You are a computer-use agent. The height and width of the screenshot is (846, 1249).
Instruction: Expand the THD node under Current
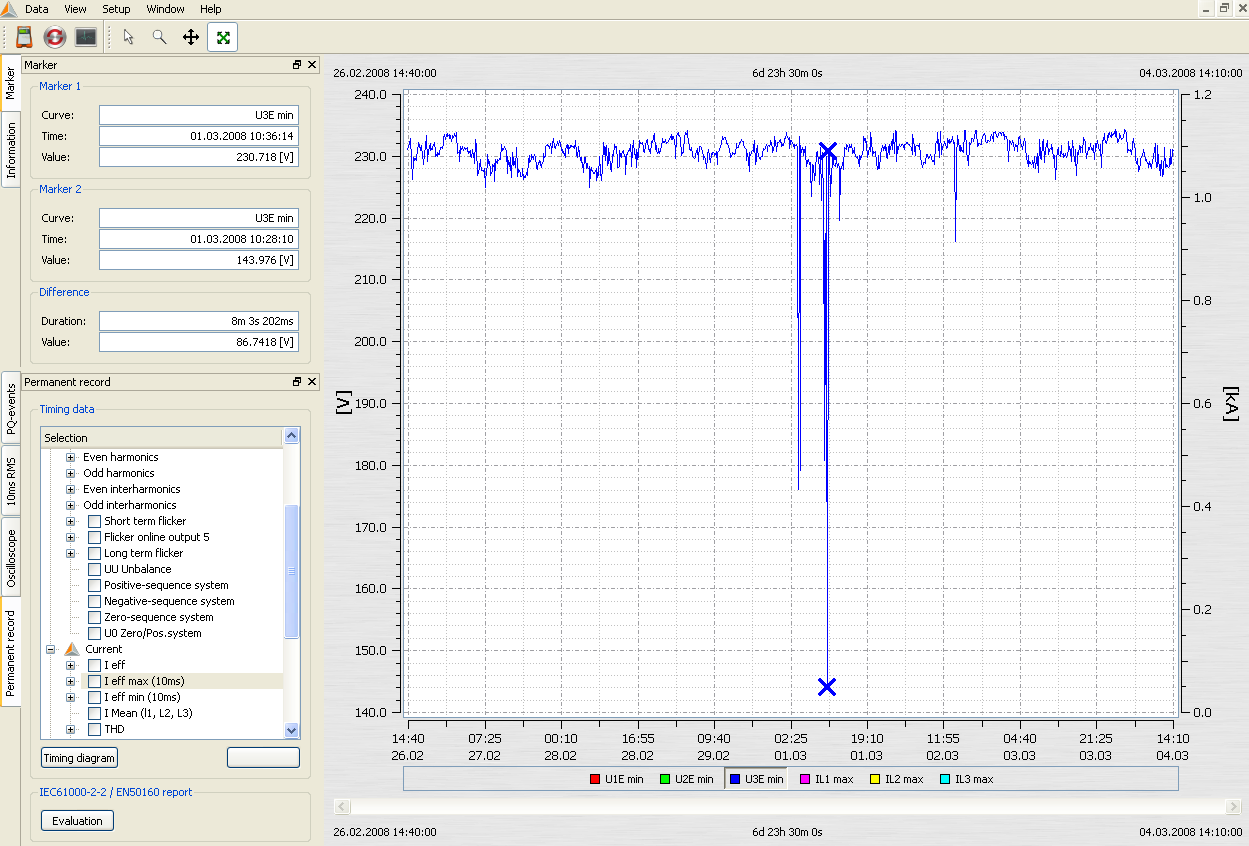71,729
